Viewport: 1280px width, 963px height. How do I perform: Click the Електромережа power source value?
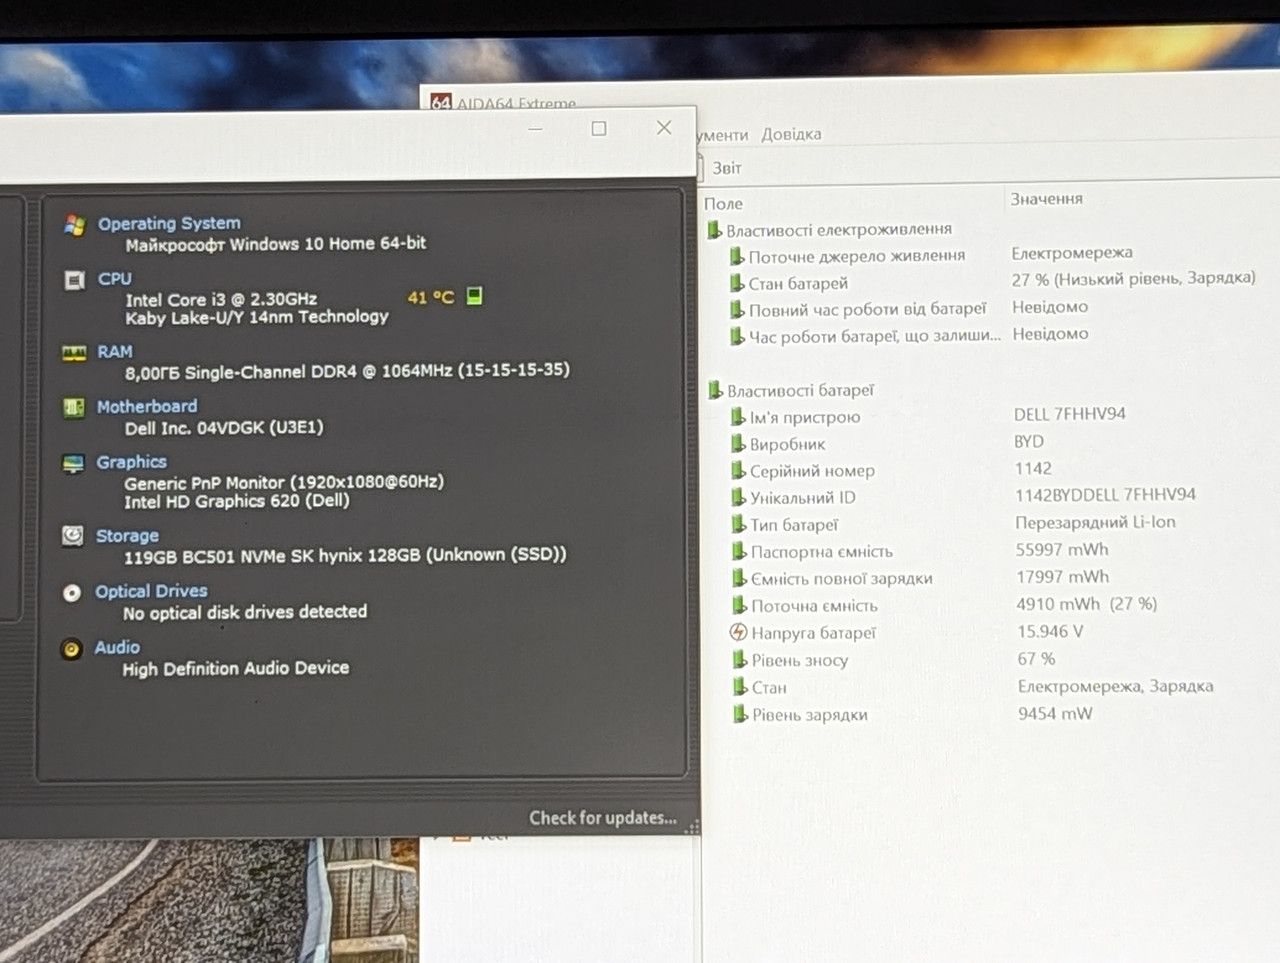(x=1072, y=253)
